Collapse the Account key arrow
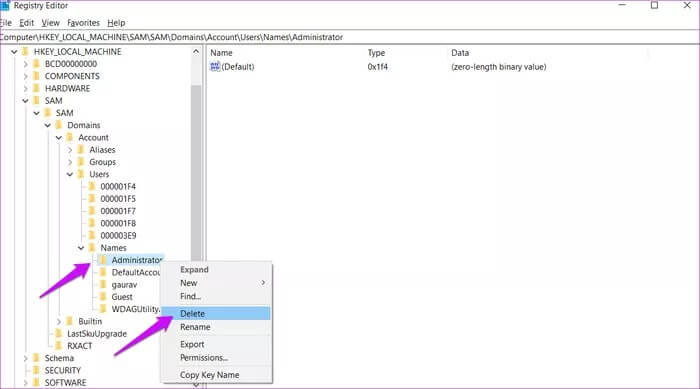 pos(59,138)
